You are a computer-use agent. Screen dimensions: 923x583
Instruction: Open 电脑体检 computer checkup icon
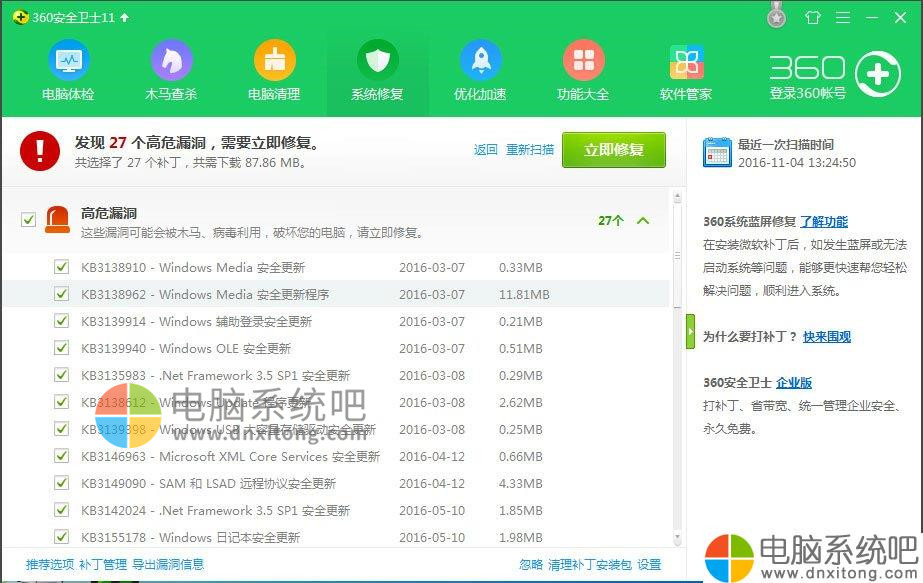pyautogui.click(x=68, y=60)
